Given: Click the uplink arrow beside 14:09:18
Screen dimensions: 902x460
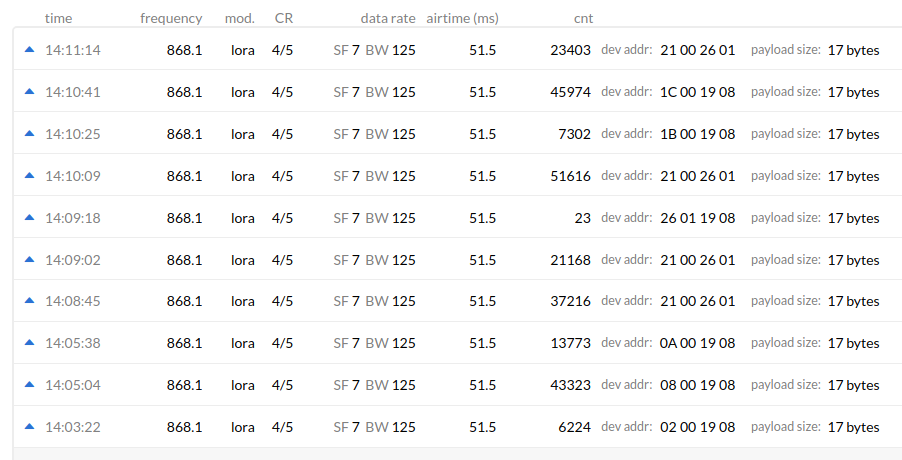Looking at the screenshot, I should pyautogui.click(x=29, y=217).
